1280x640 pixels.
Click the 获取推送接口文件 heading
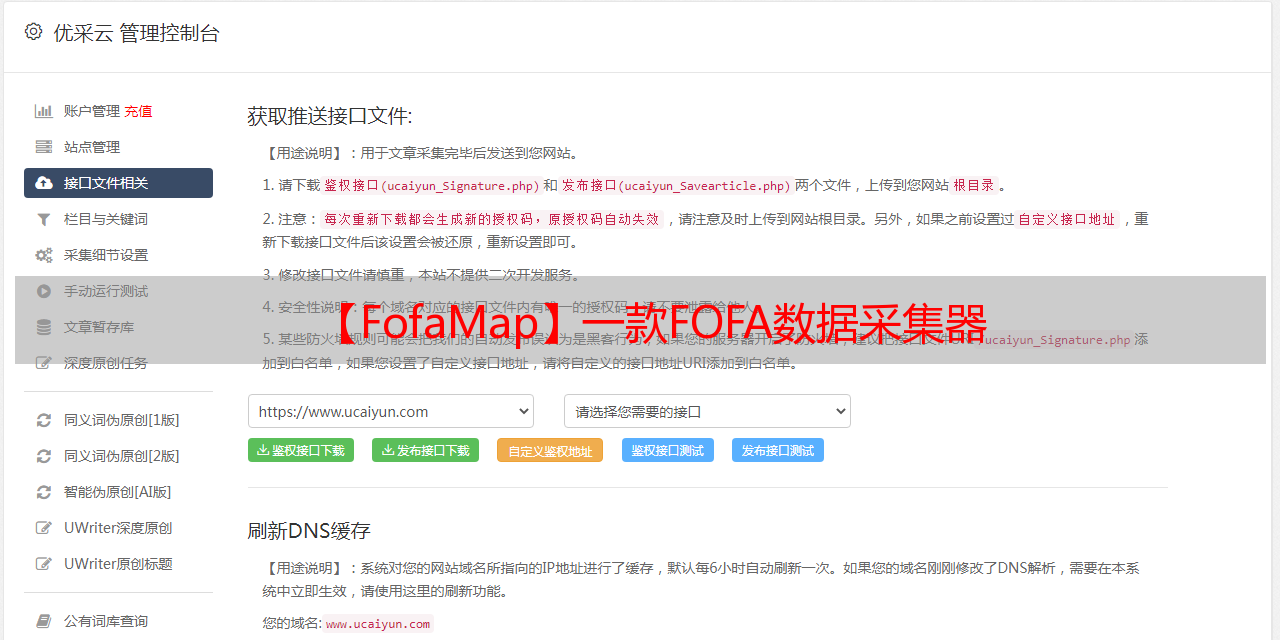tap(330, 116)
